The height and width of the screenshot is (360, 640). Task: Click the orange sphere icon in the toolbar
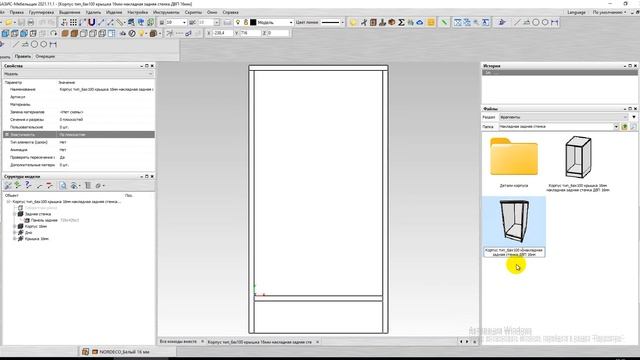tap(392, 22)
